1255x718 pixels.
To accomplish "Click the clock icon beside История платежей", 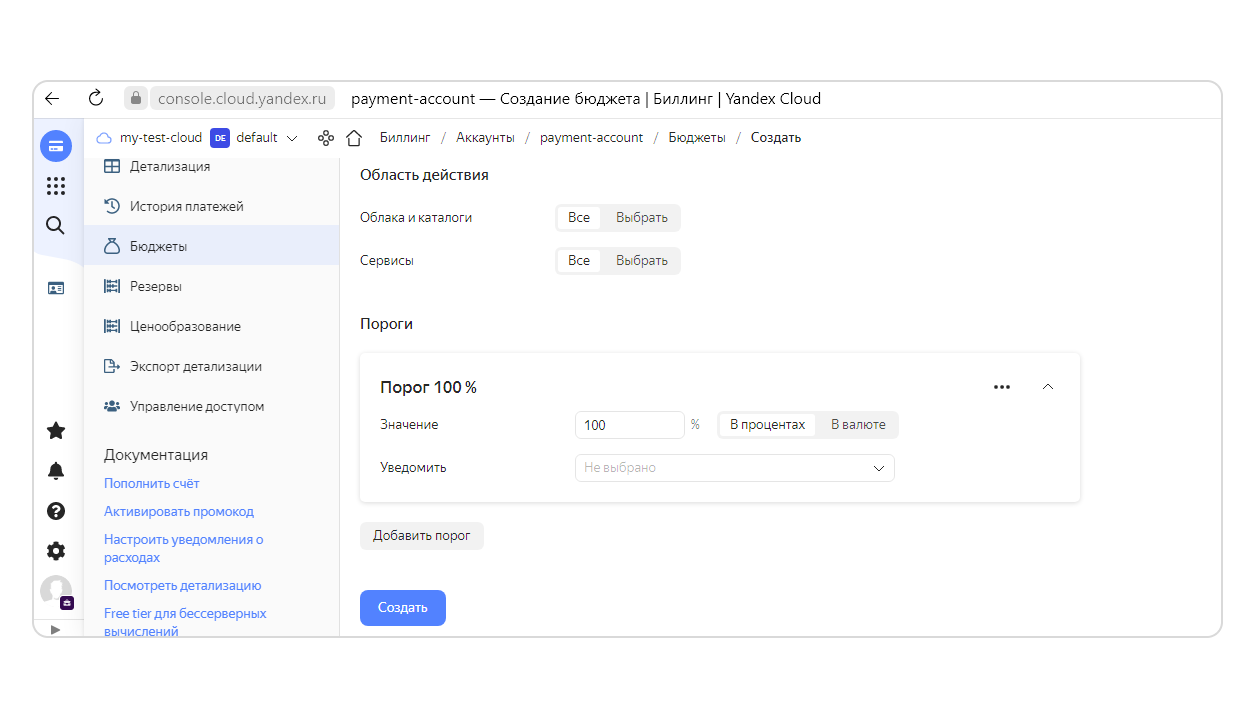I will click(112, 206).
